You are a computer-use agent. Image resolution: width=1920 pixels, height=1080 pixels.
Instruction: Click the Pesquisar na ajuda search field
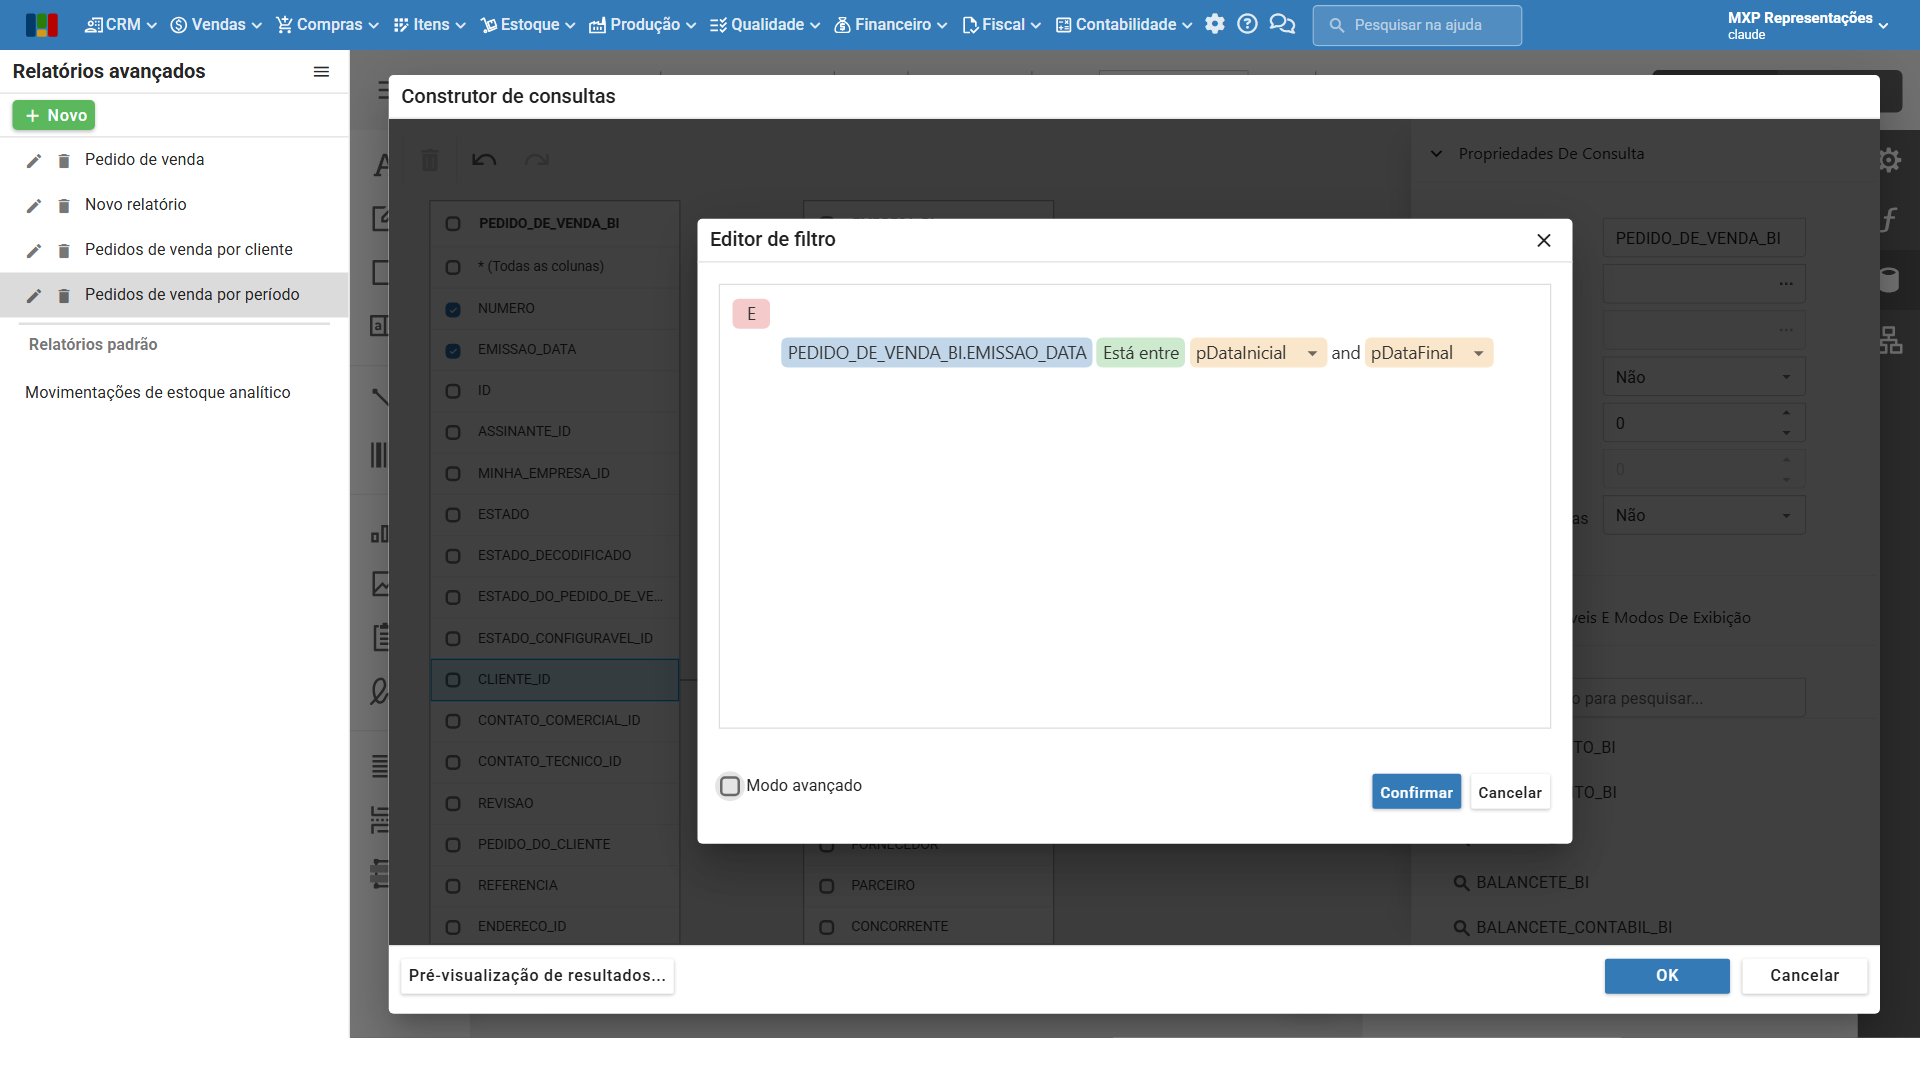[x=1417, y=25]
